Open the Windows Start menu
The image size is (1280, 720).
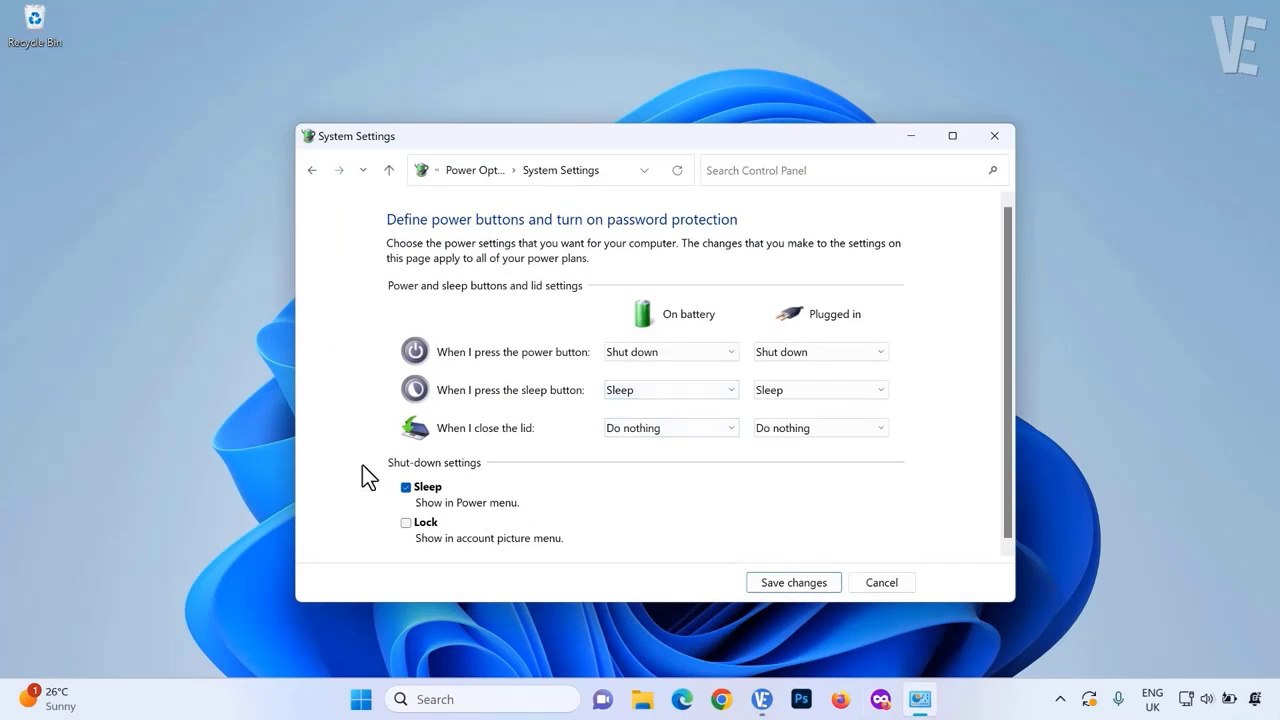point(361,699)
